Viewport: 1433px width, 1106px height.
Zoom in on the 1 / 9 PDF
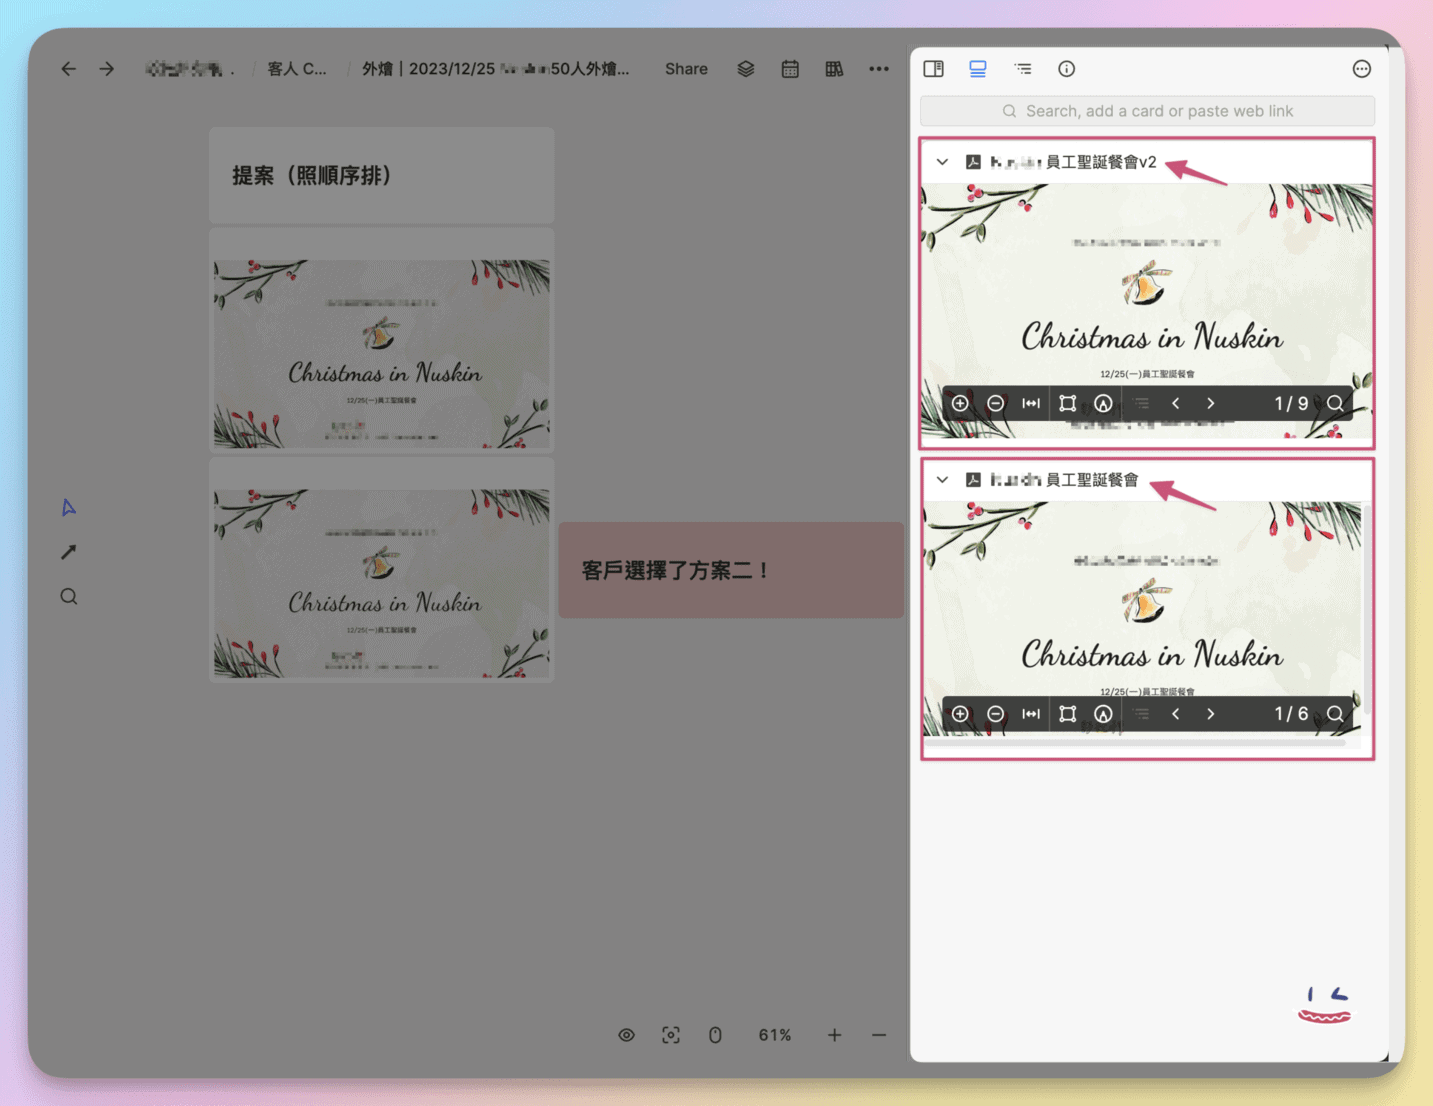960,404
